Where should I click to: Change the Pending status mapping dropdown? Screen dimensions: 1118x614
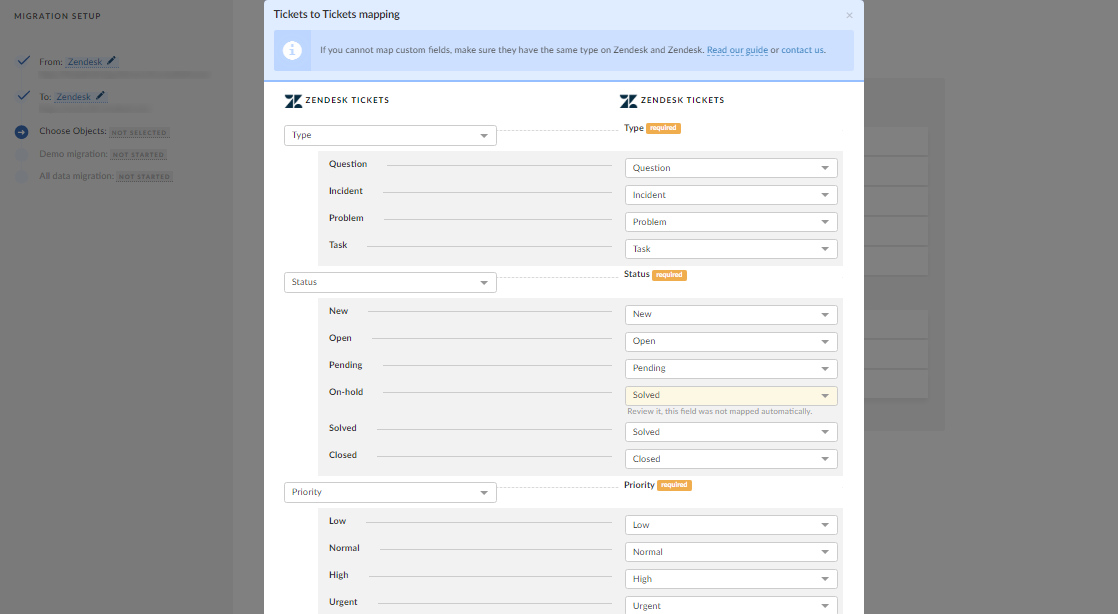click(731, 368)
